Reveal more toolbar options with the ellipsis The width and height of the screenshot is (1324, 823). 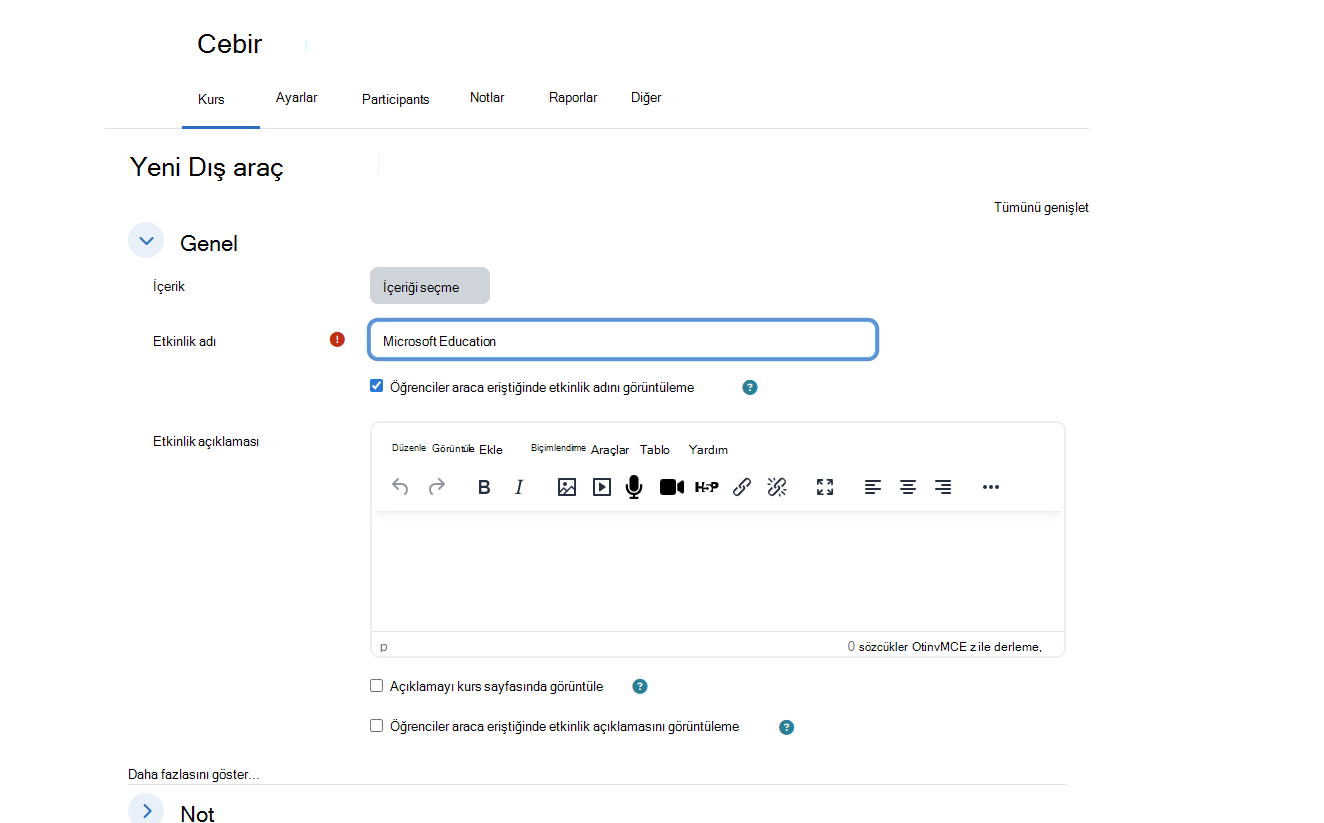(991, 487)
